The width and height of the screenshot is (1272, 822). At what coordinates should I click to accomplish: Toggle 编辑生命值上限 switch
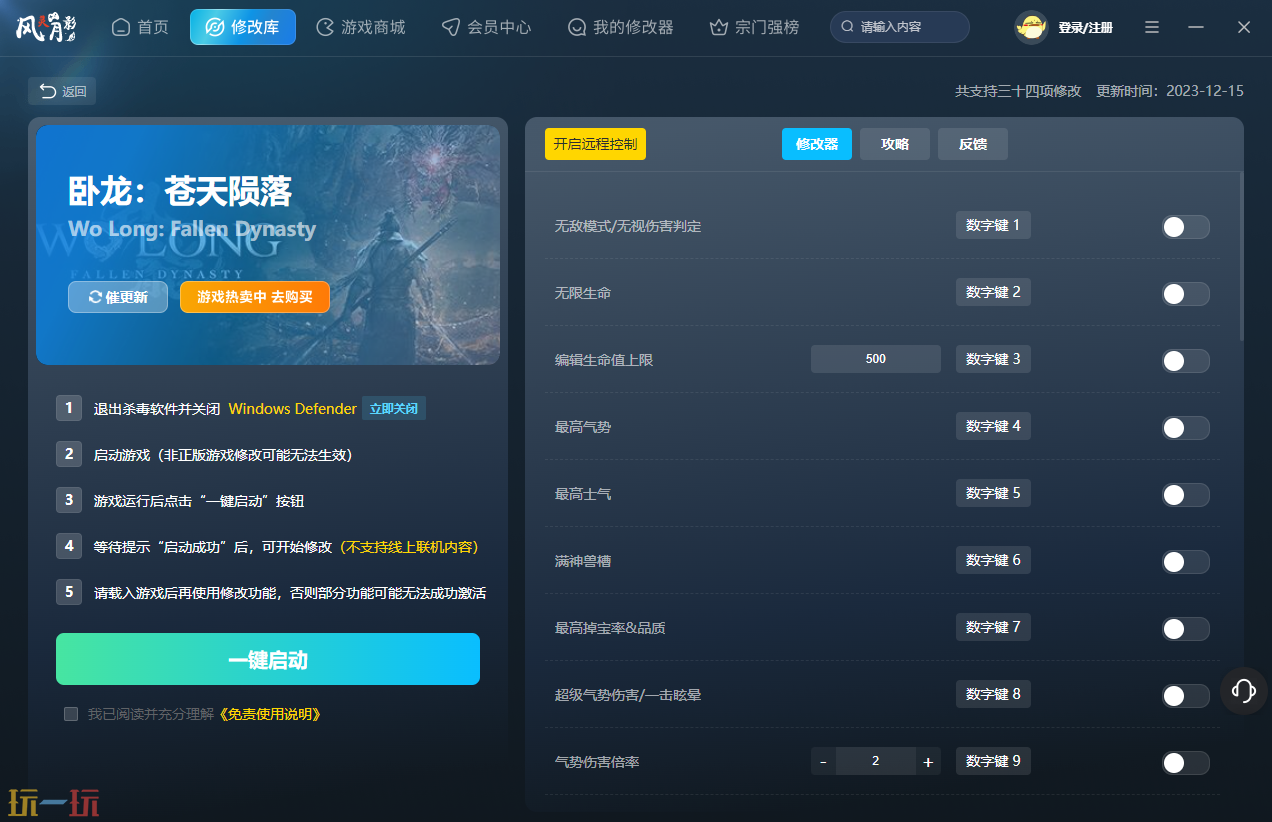(1185, 361)
